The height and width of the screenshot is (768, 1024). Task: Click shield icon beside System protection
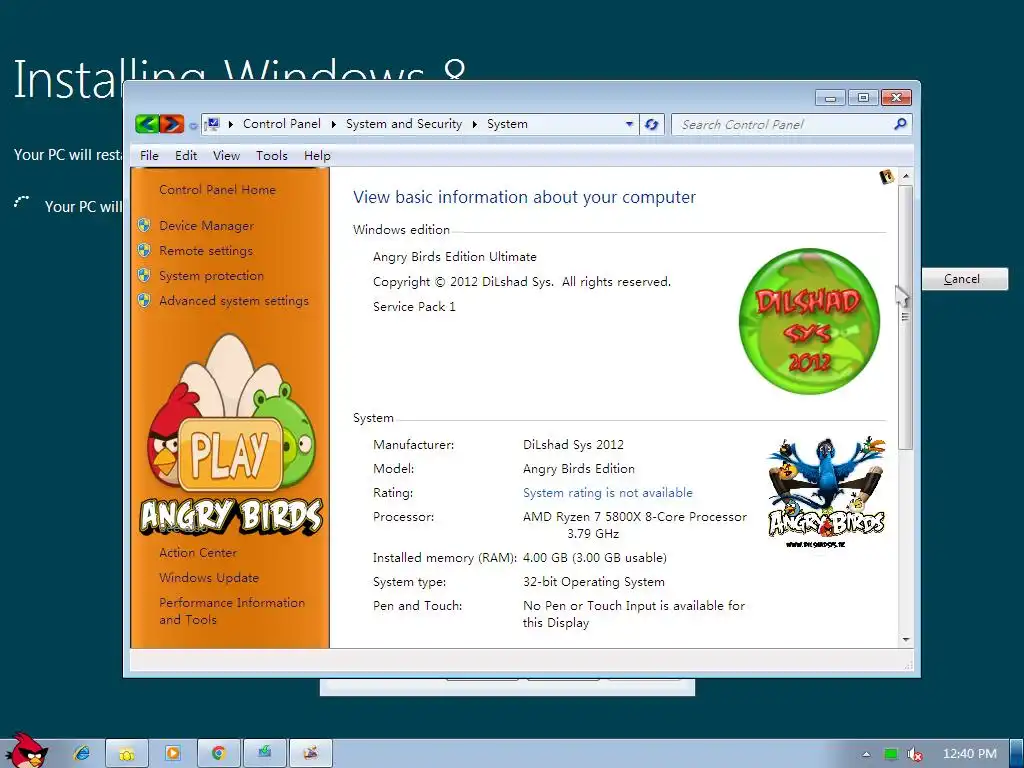pos(144,276)
